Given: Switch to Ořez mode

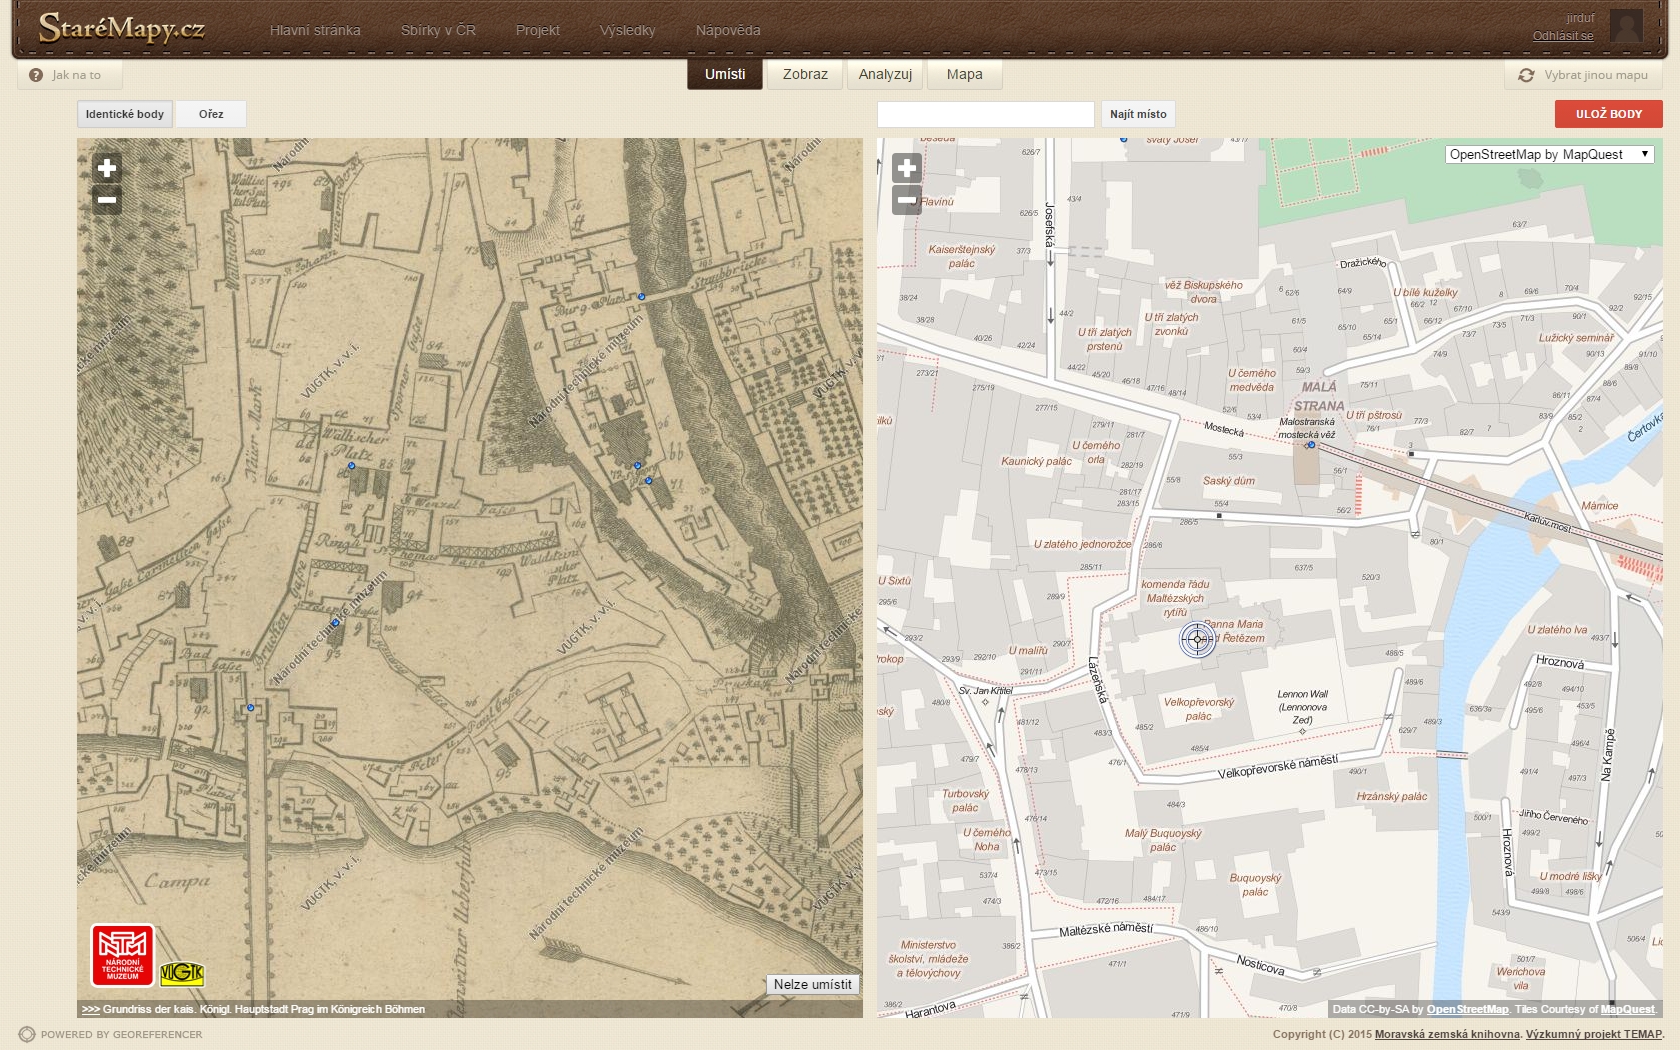Looking at the screenshot, I should point(211,114).
